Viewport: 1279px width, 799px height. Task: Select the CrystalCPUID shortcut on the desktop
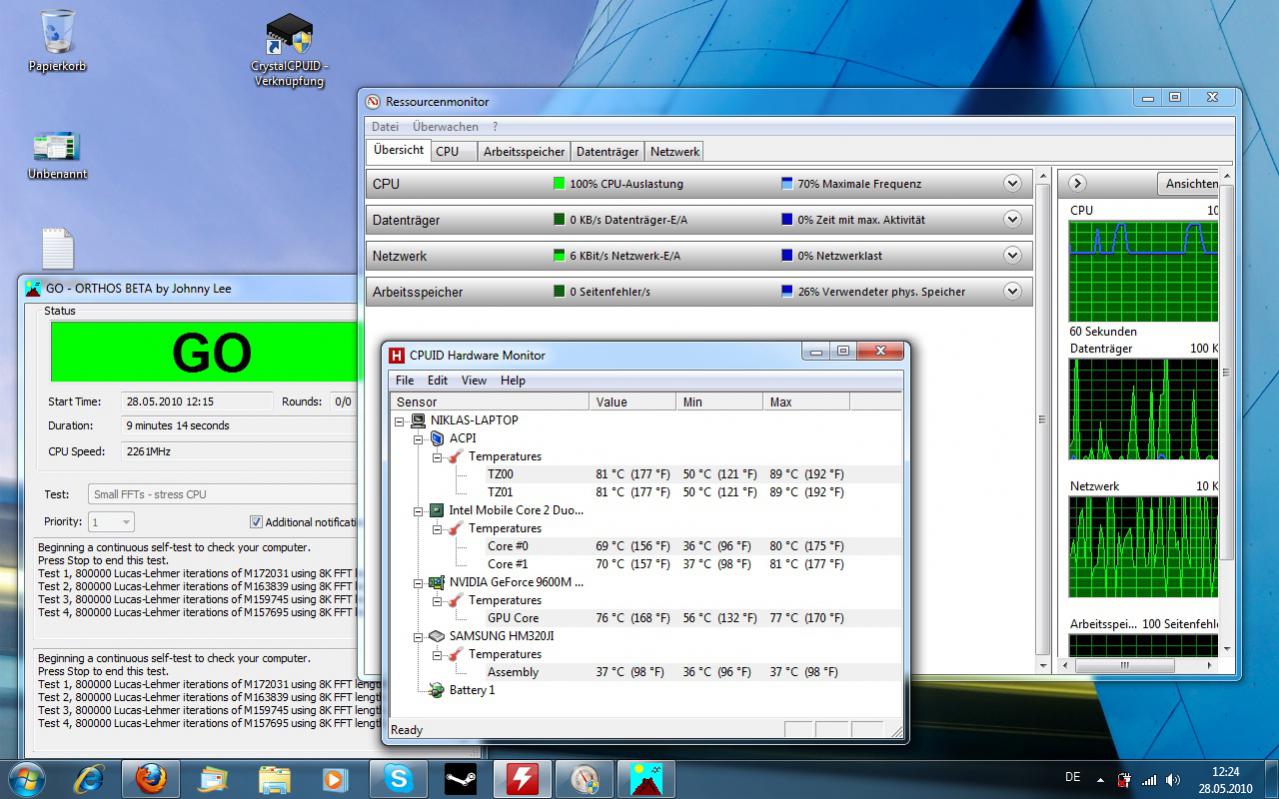tap(289, 50)
